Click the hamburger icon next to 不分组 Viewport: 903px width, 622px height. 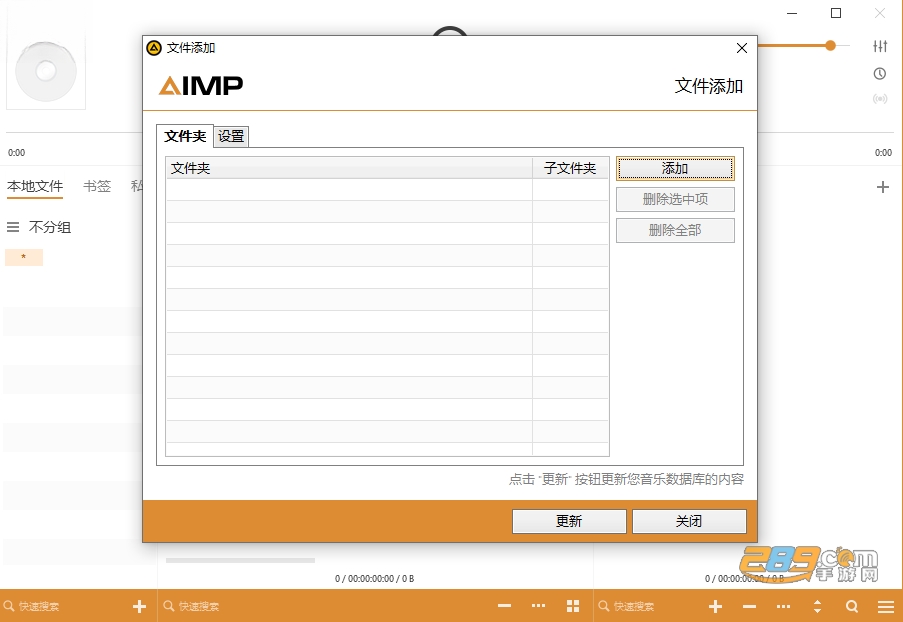(x=13, y=227)
